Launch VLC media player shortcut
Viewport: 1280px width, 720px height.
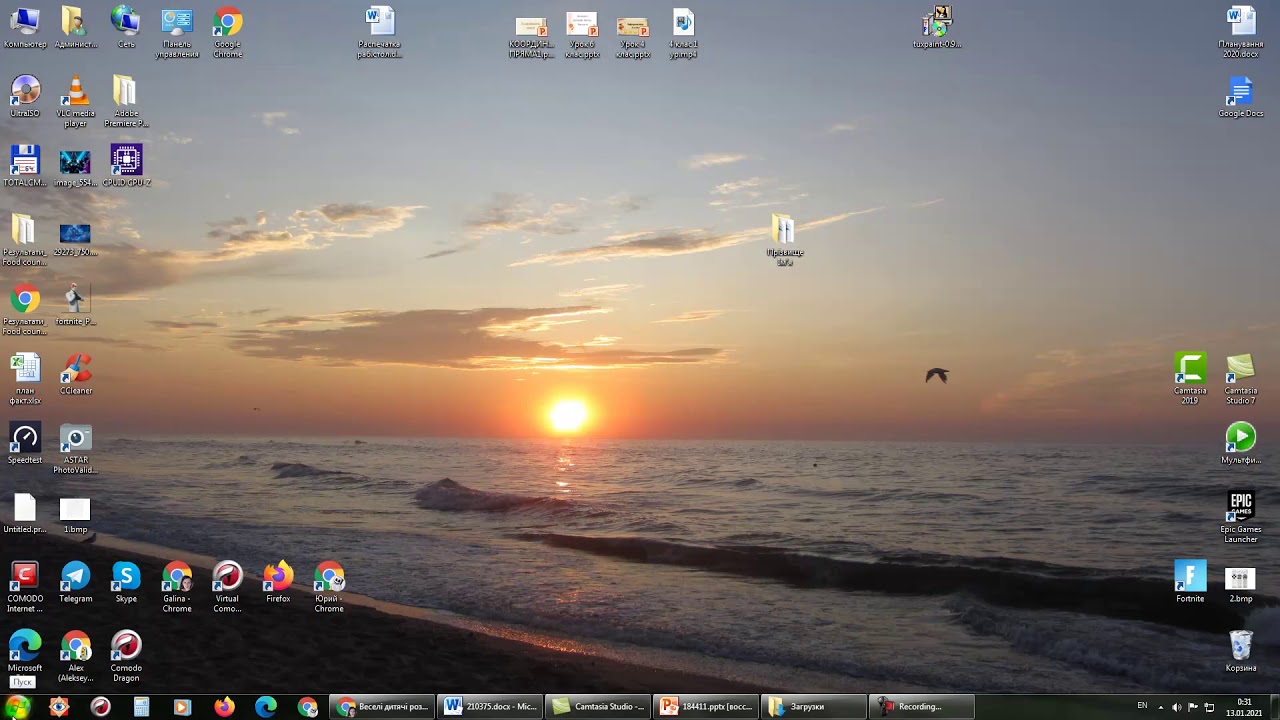(75, 102)
